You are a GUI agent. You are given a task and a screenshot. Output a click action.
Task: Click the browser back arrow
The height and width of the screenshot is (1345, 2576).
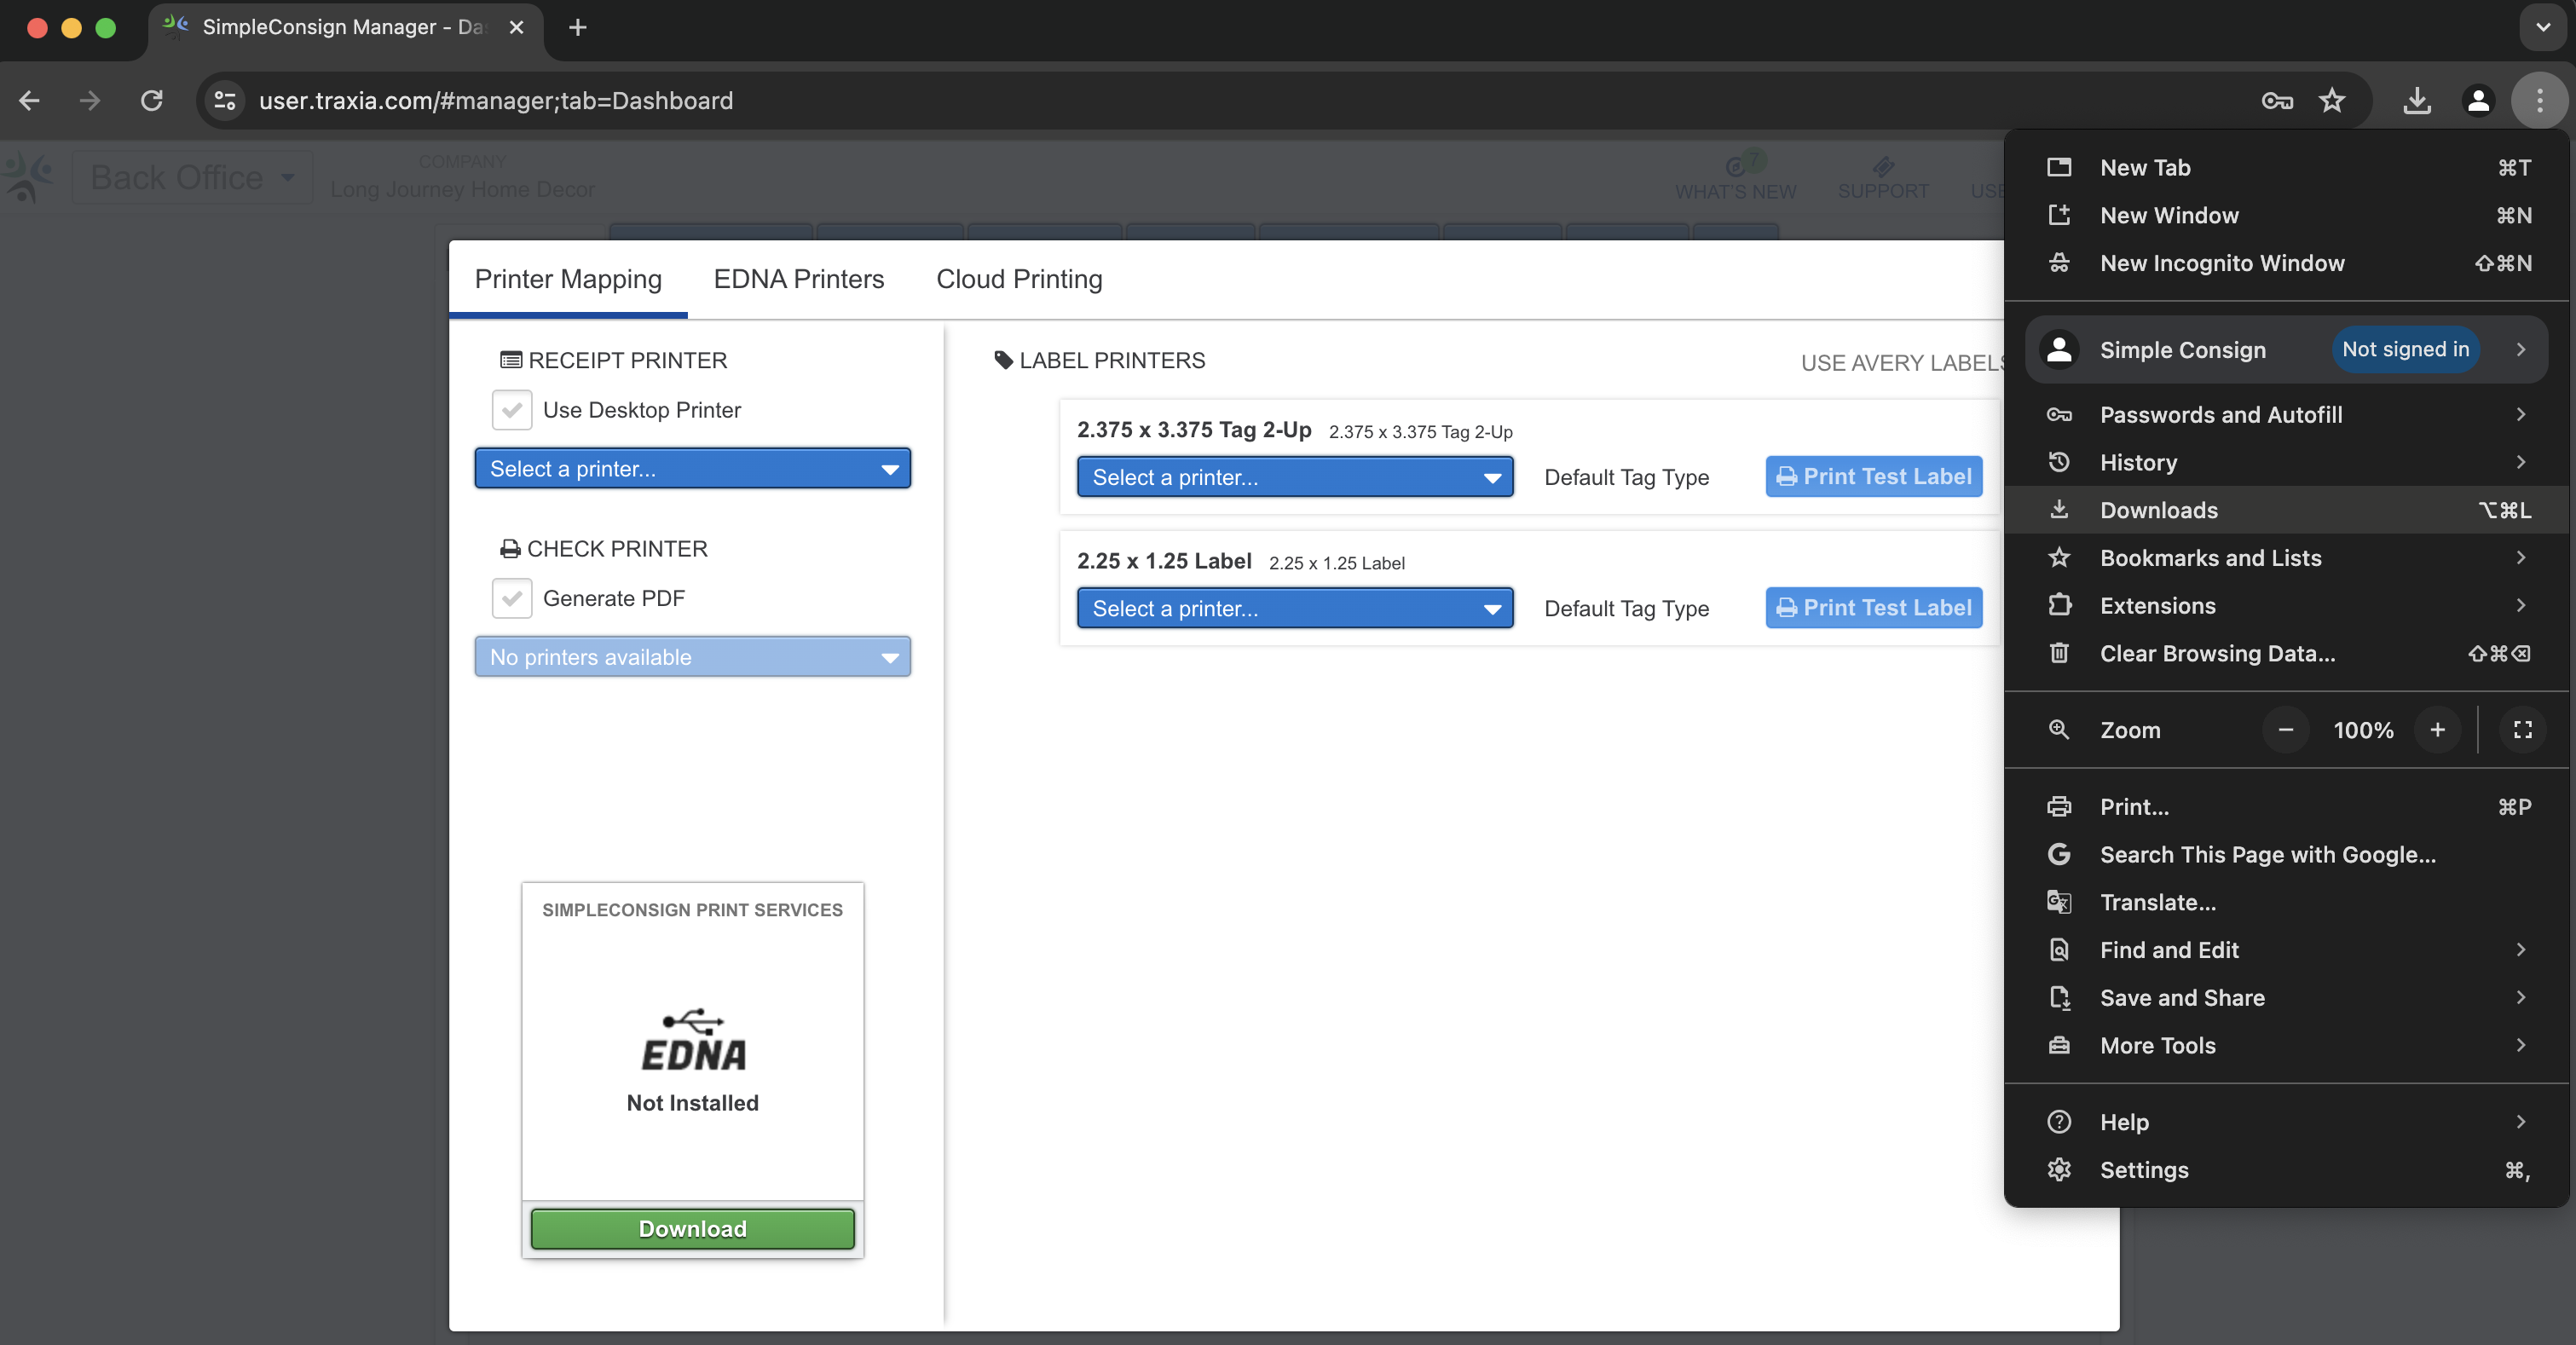pyautogui.click(x=30, y=100)
